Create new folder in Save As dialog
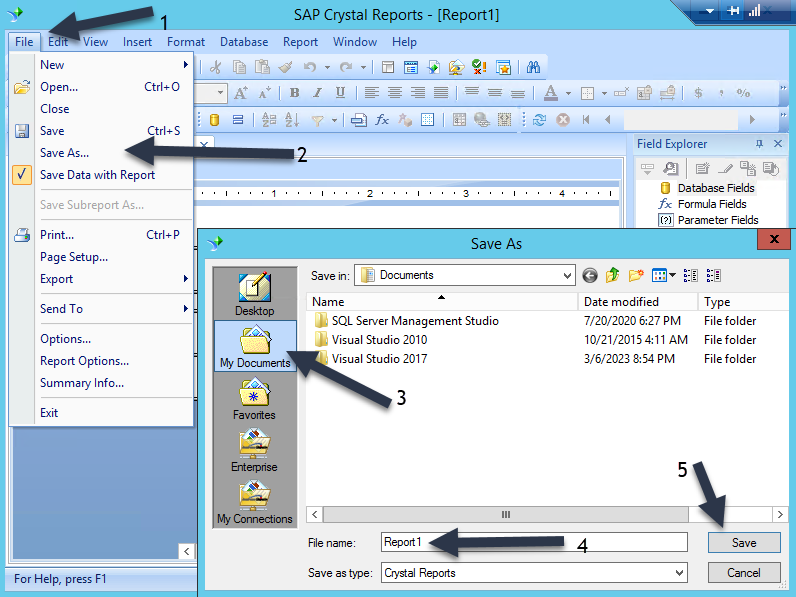 (635, 275)
